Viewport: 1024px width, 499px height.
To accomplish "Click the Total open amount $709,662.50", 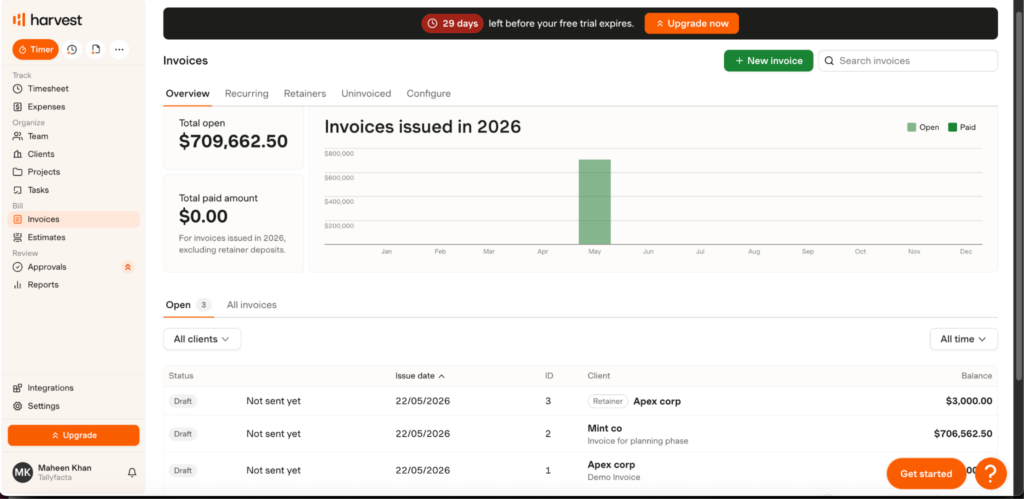I will pyautogui.click(x=233, y=142).
